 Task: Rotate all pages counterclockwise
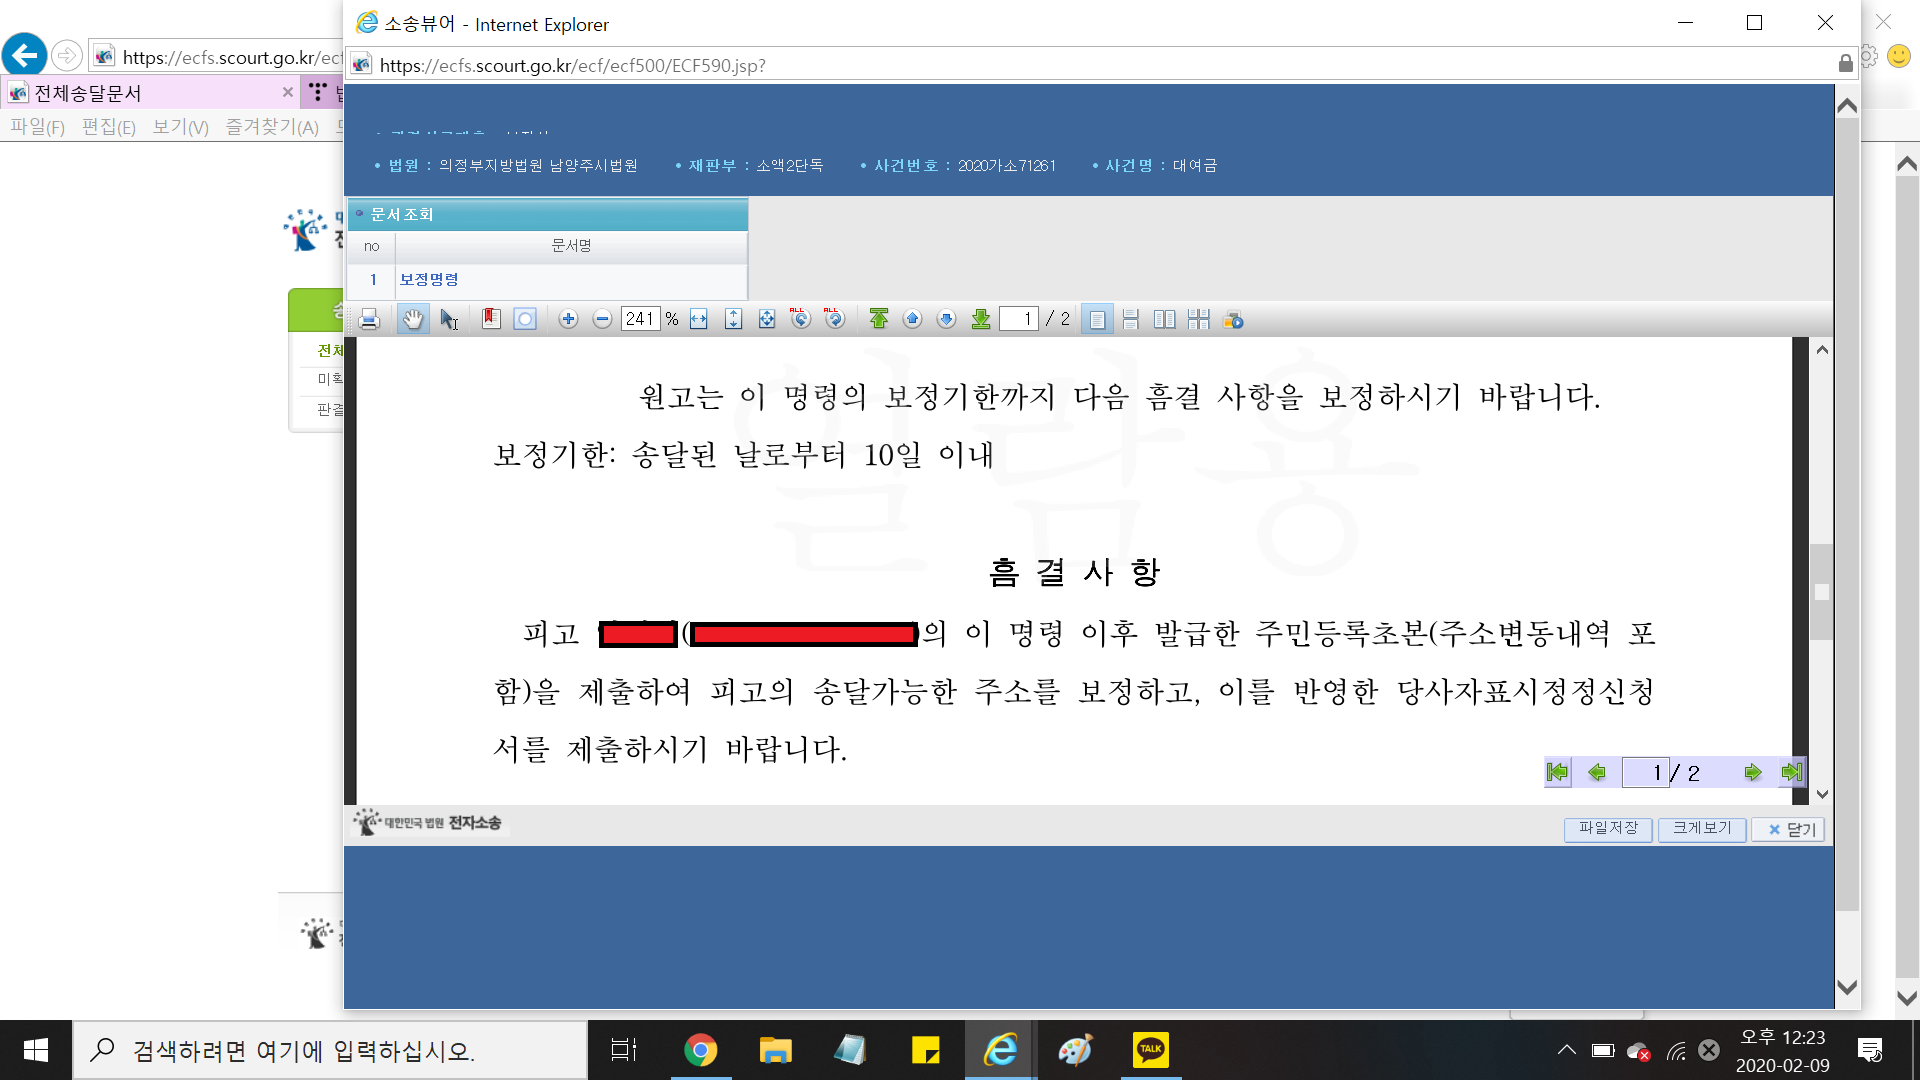[x=800, y=319]
